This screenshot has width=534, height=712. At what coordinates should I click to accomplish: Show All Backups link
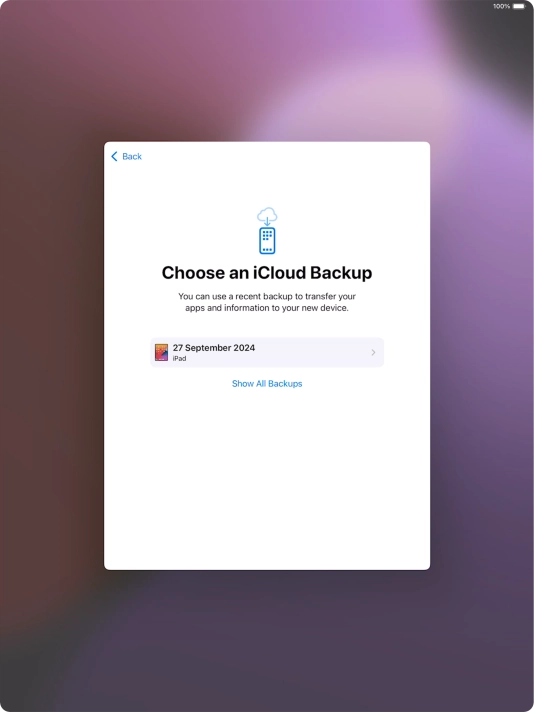click(x=267, y=384)
